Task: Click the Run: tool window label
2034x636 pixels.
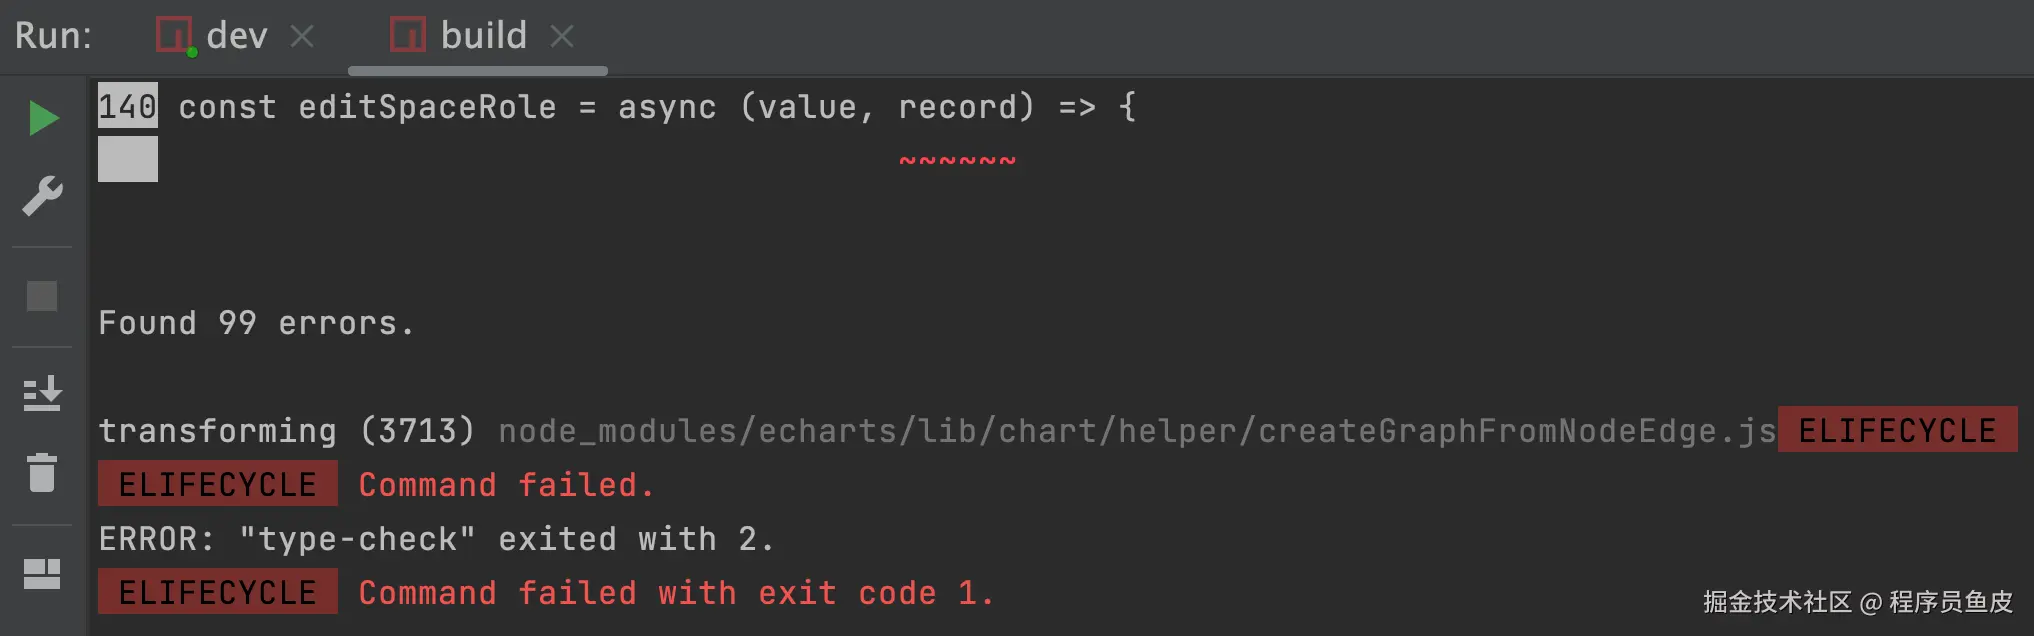Action: click(53, 36)
